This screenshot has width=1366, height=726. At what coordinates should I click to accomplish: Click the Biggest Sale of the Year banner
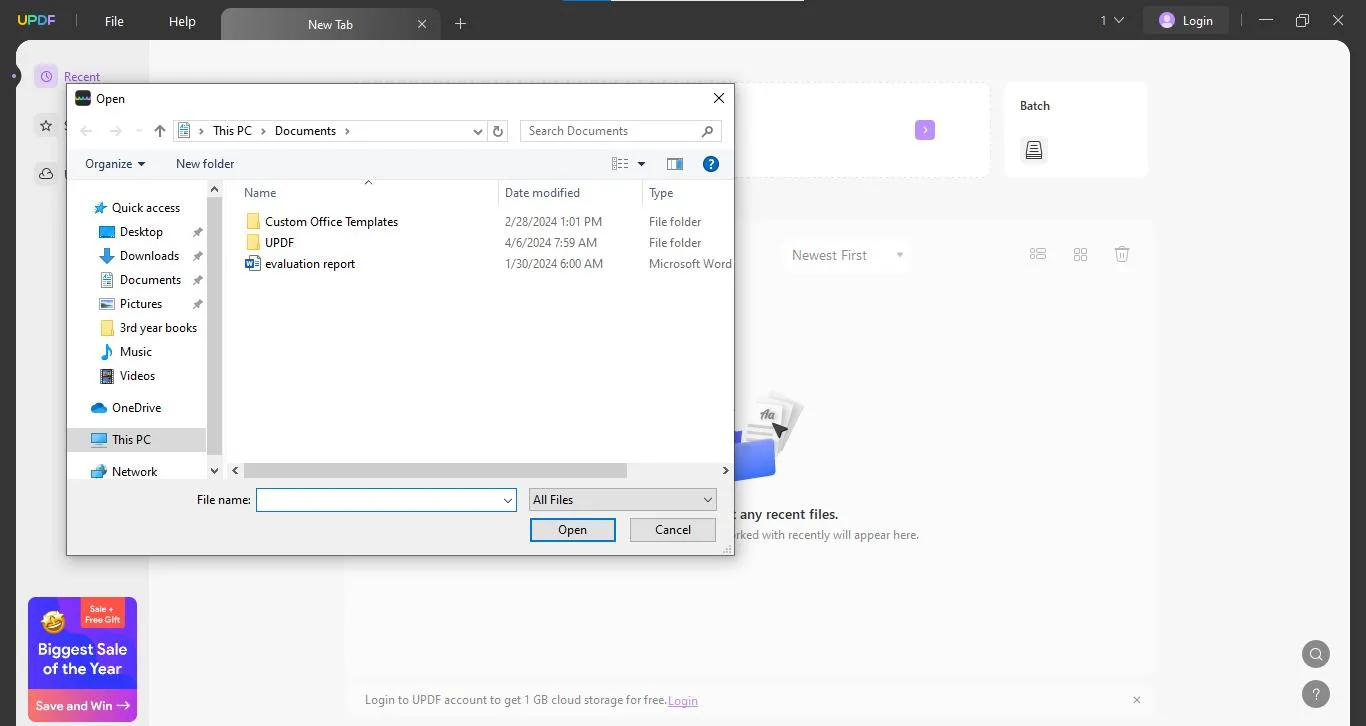(x=82, y=659)
